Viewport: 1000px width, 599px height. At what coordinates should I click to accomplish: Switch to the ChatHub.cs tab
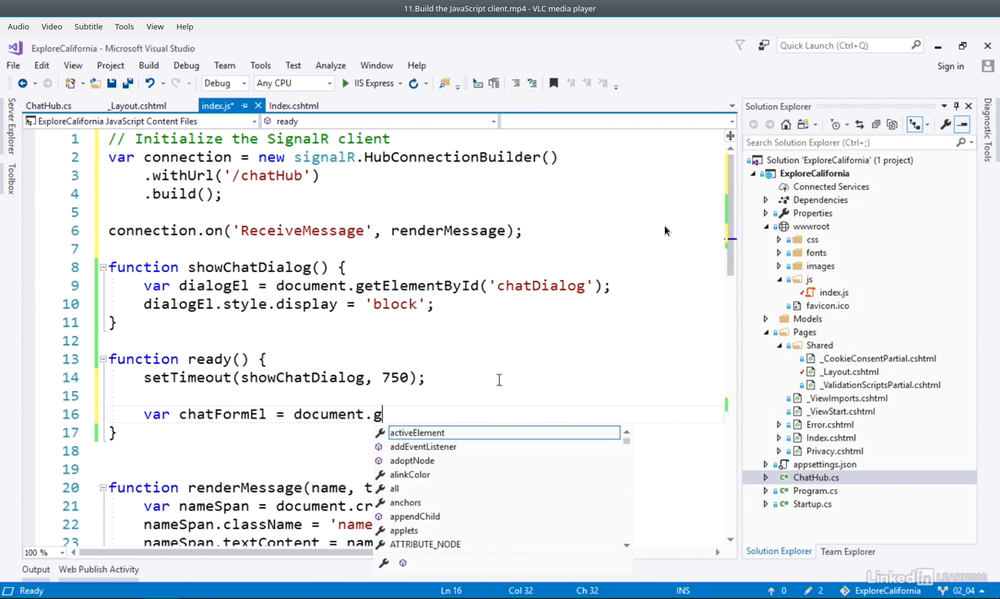point(48,105)
